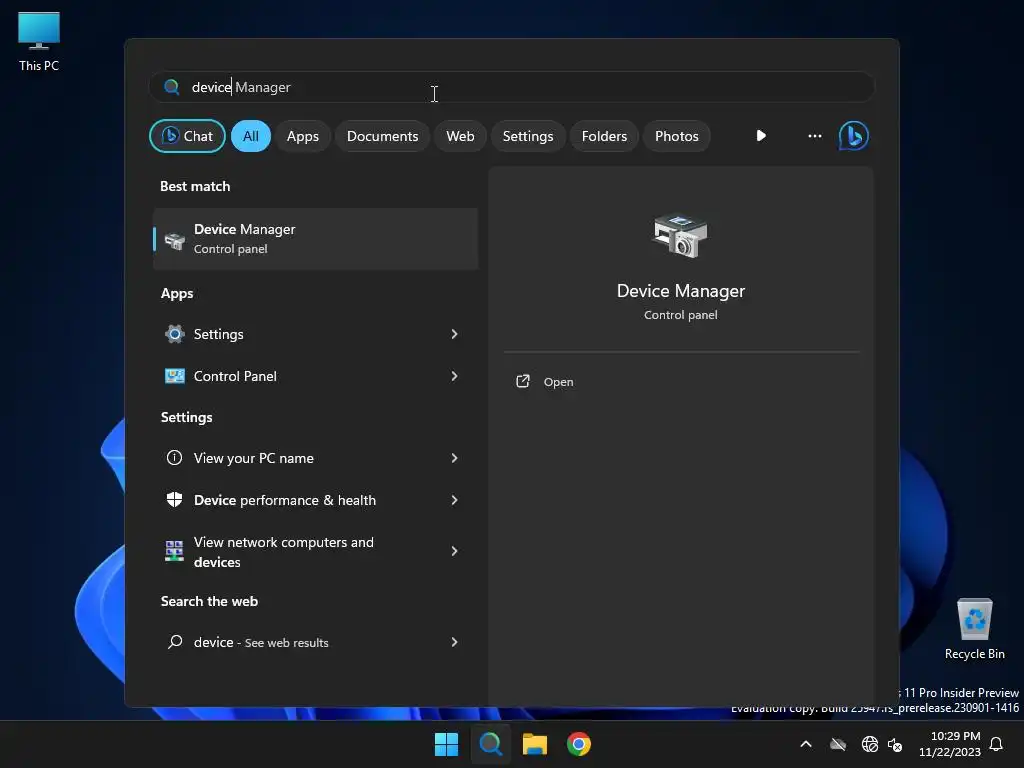Expand the Control Panel result arrow
Screen dimensions: 1024x768
[455, 376]
